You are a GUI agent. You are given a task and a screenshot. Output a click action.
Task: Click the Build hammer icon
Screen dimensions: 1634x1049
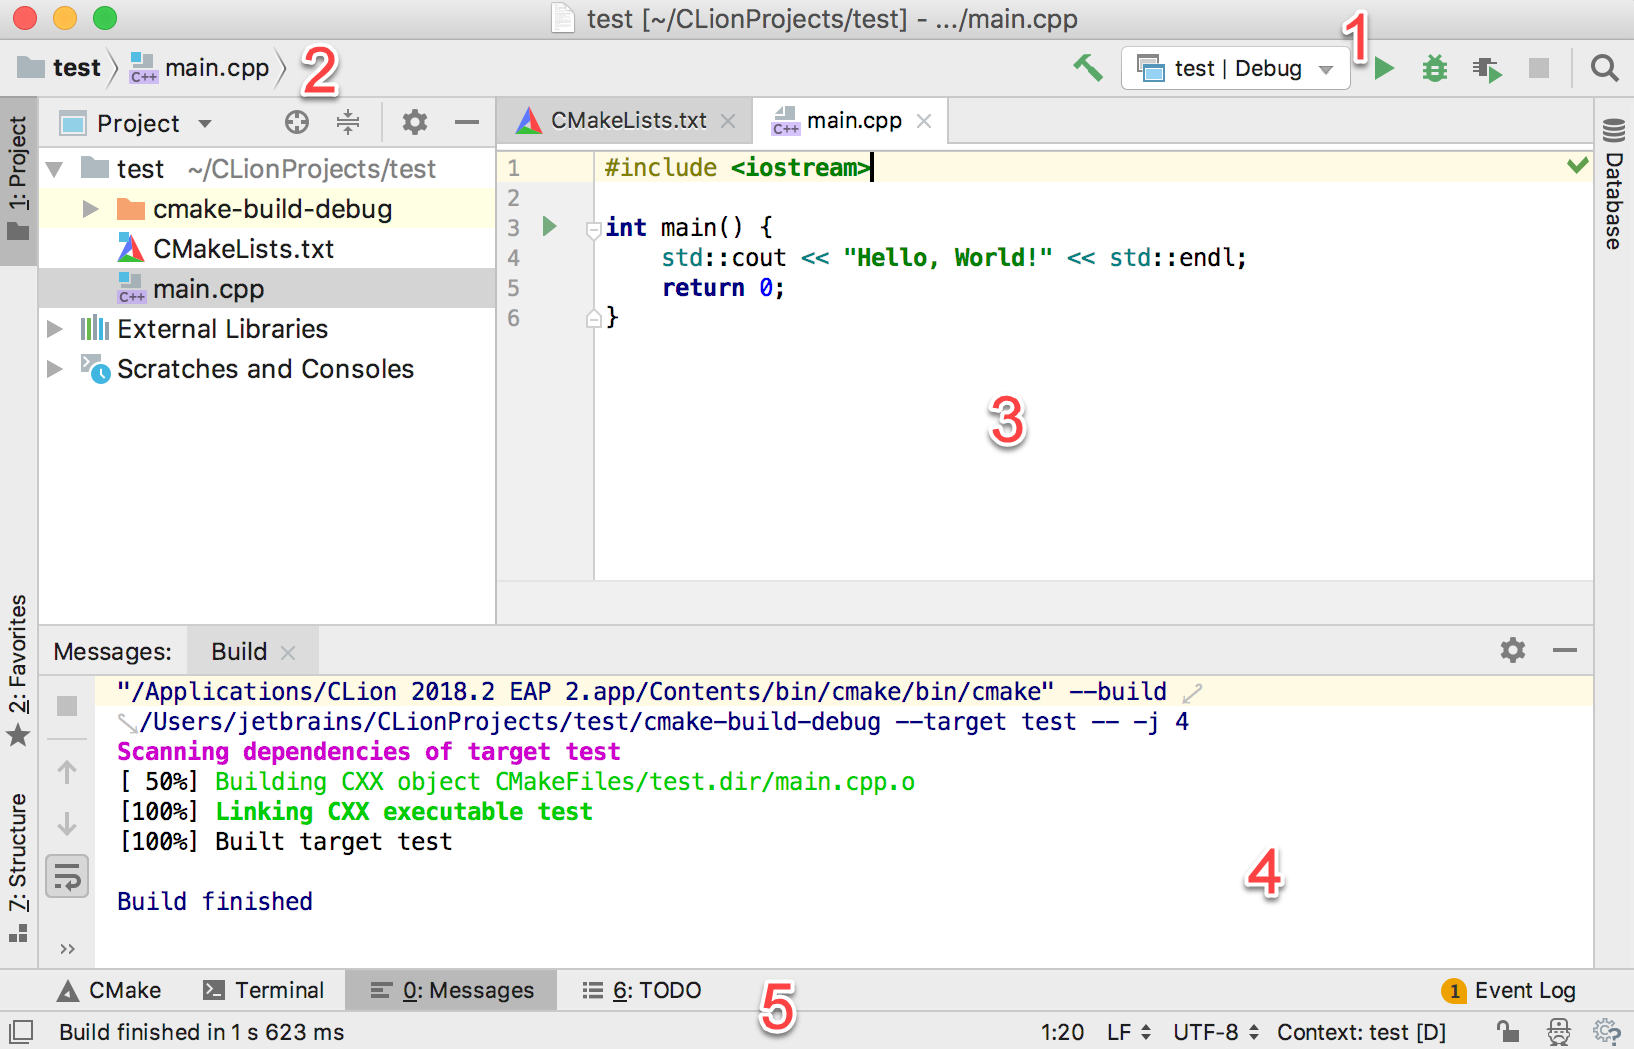[1088, 68]
